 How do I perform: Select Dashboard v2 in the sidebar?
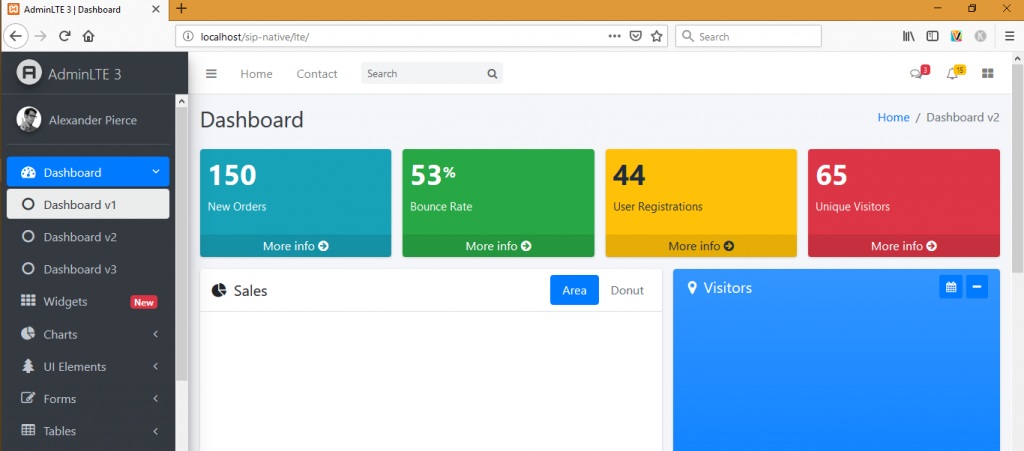click(80, 237)
